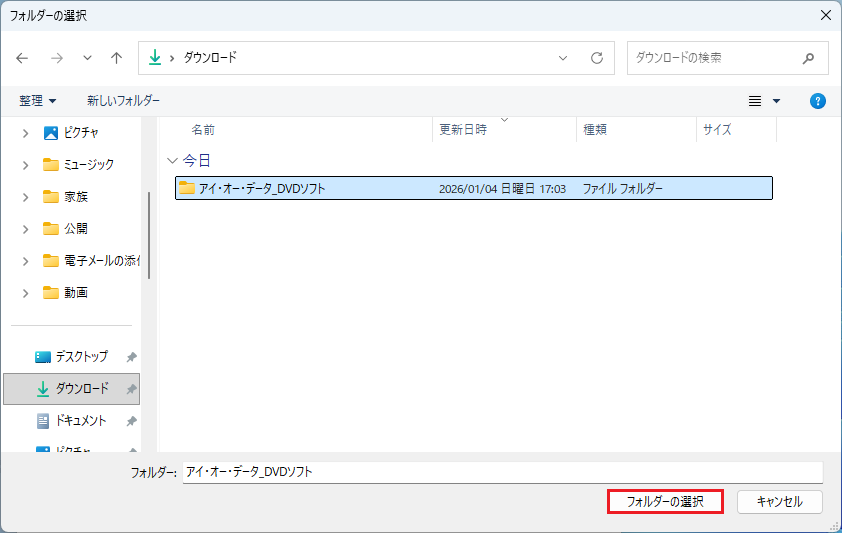Click the Refresh icon in address bar
842x533 pixels.
click(597, 58)
